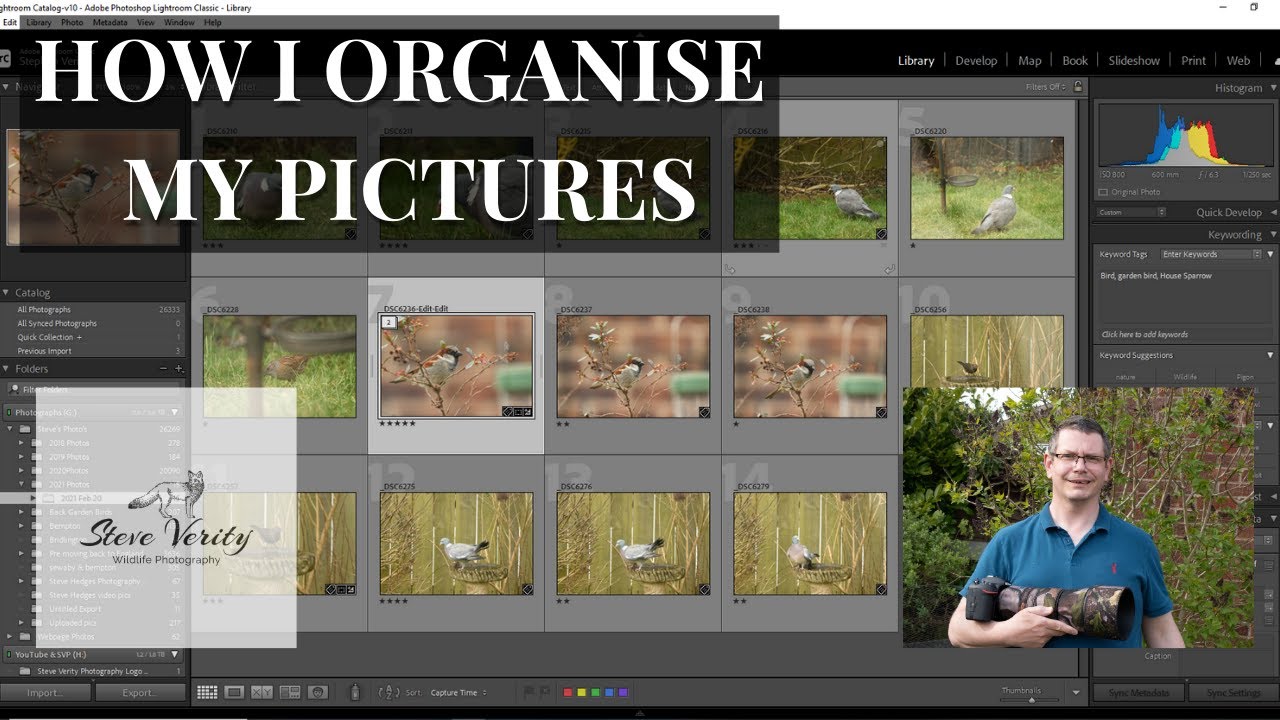Open Survey view in the toolbar
Image resolution: width=1280 pixels, height=720 pixels.
pos(290,692)
